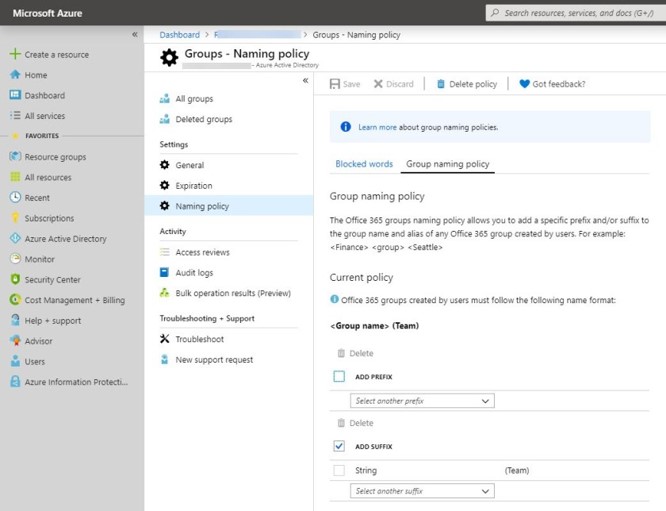Follow the Learn more link
The width and height of the screenshot is (666, 511).
point(377,127)
